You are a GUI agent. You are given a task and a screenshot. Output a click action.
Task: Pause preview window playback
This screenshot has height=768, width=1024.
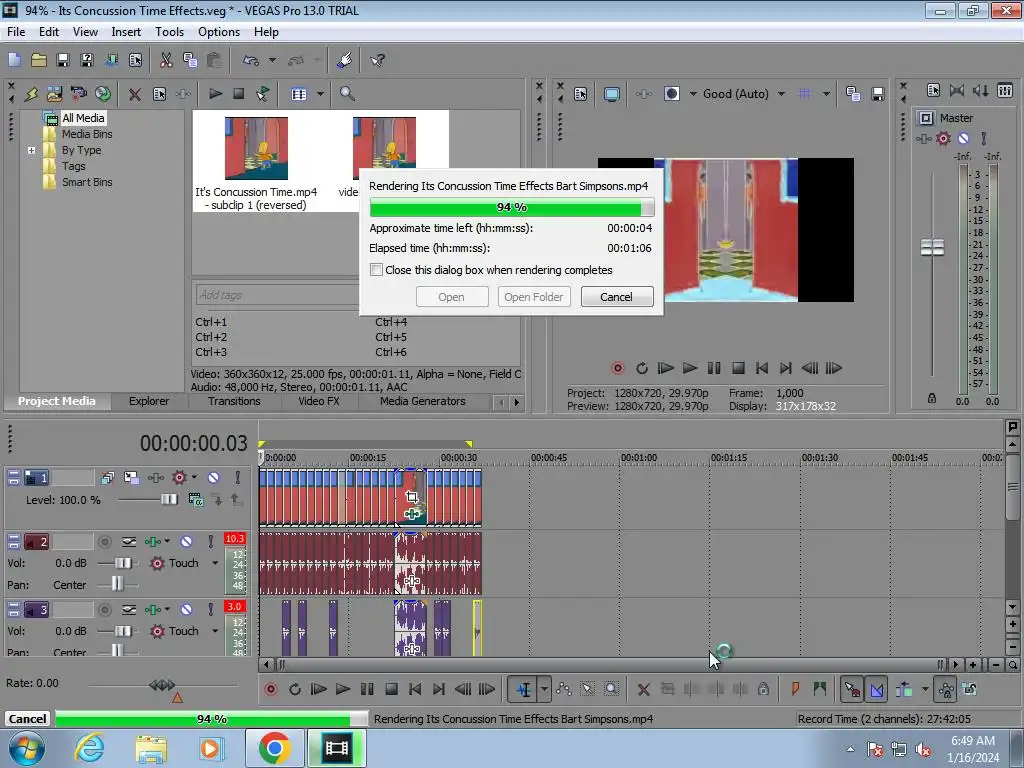(714, 368)
